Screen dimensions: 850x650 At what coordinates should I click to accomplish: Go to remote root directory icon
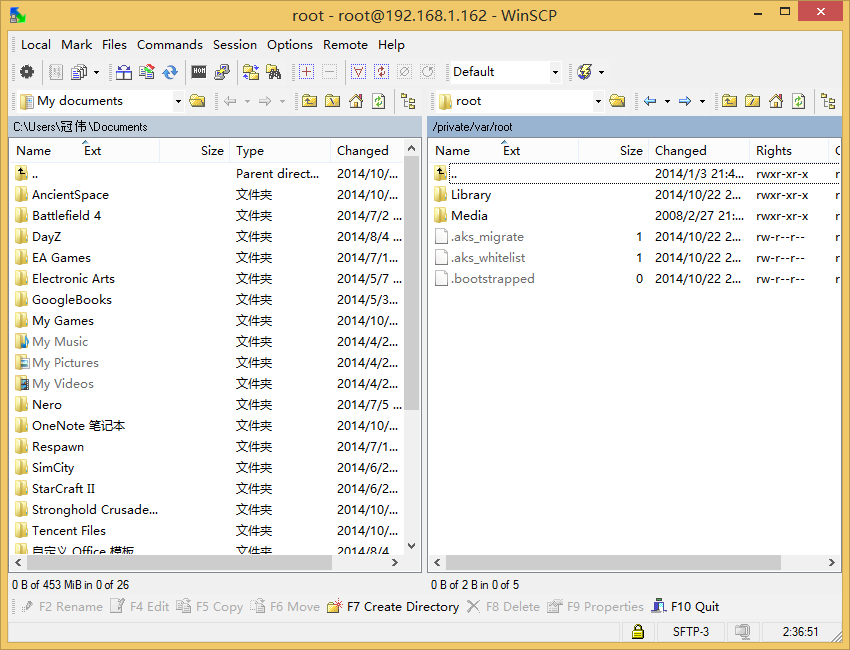(752, 101)
